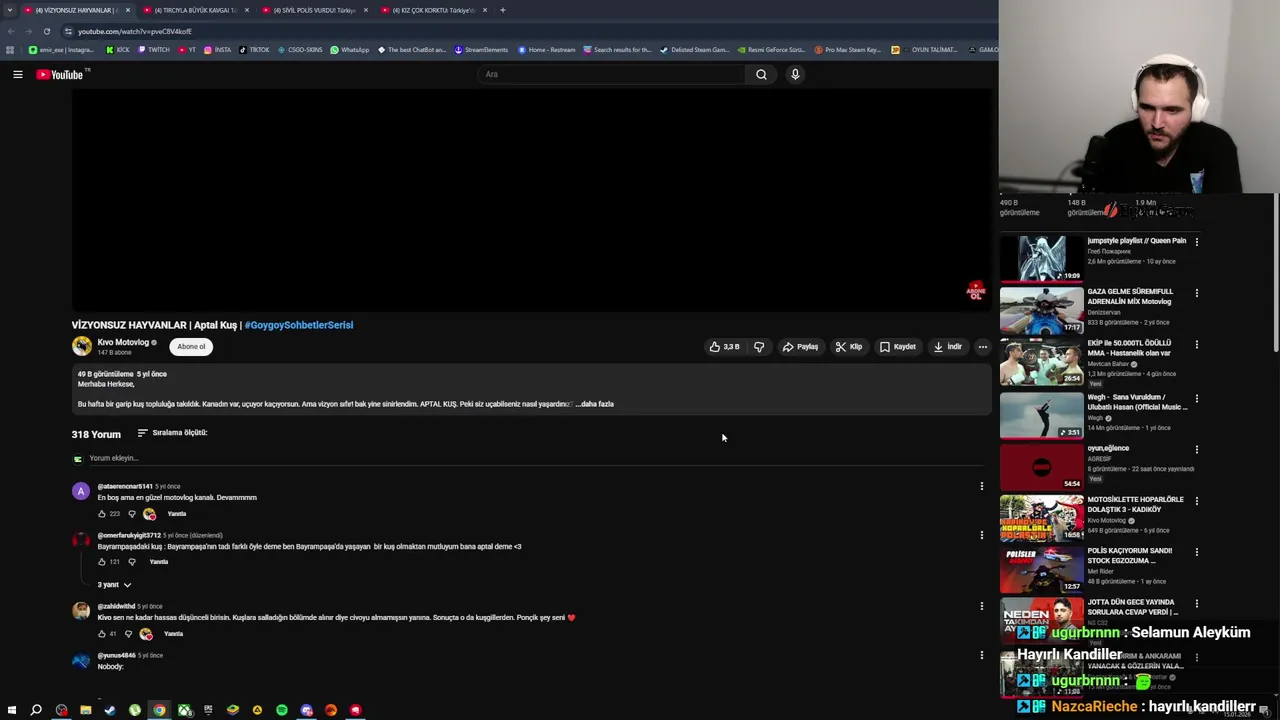The height and width of the screenshot is (720, 1280).
Task: Dislike the comment by @ataerencnar5141
Action: [131, 514]
